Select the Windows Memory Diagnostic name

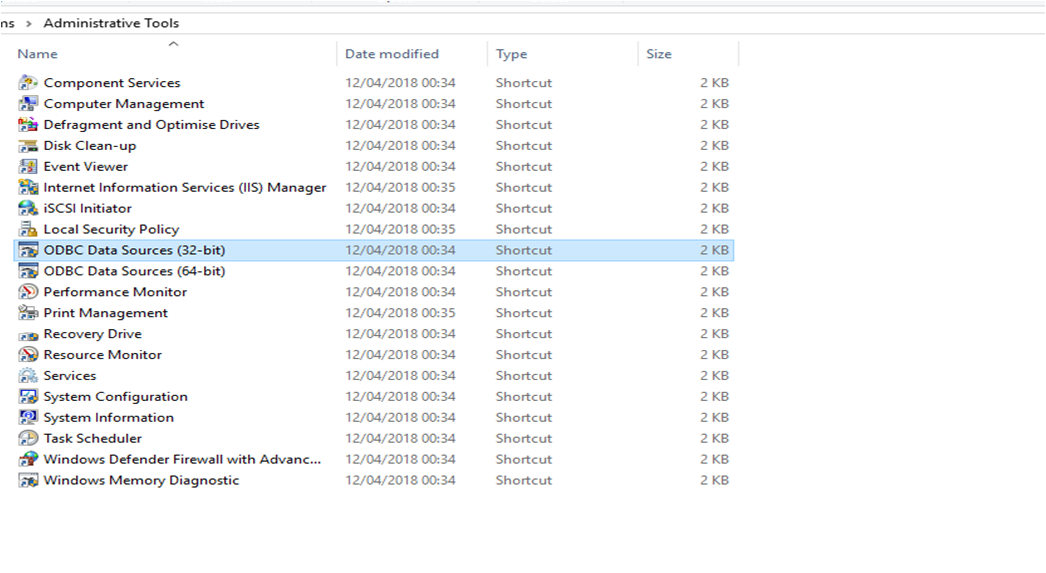pyautogui.click(x=141, y=480)
